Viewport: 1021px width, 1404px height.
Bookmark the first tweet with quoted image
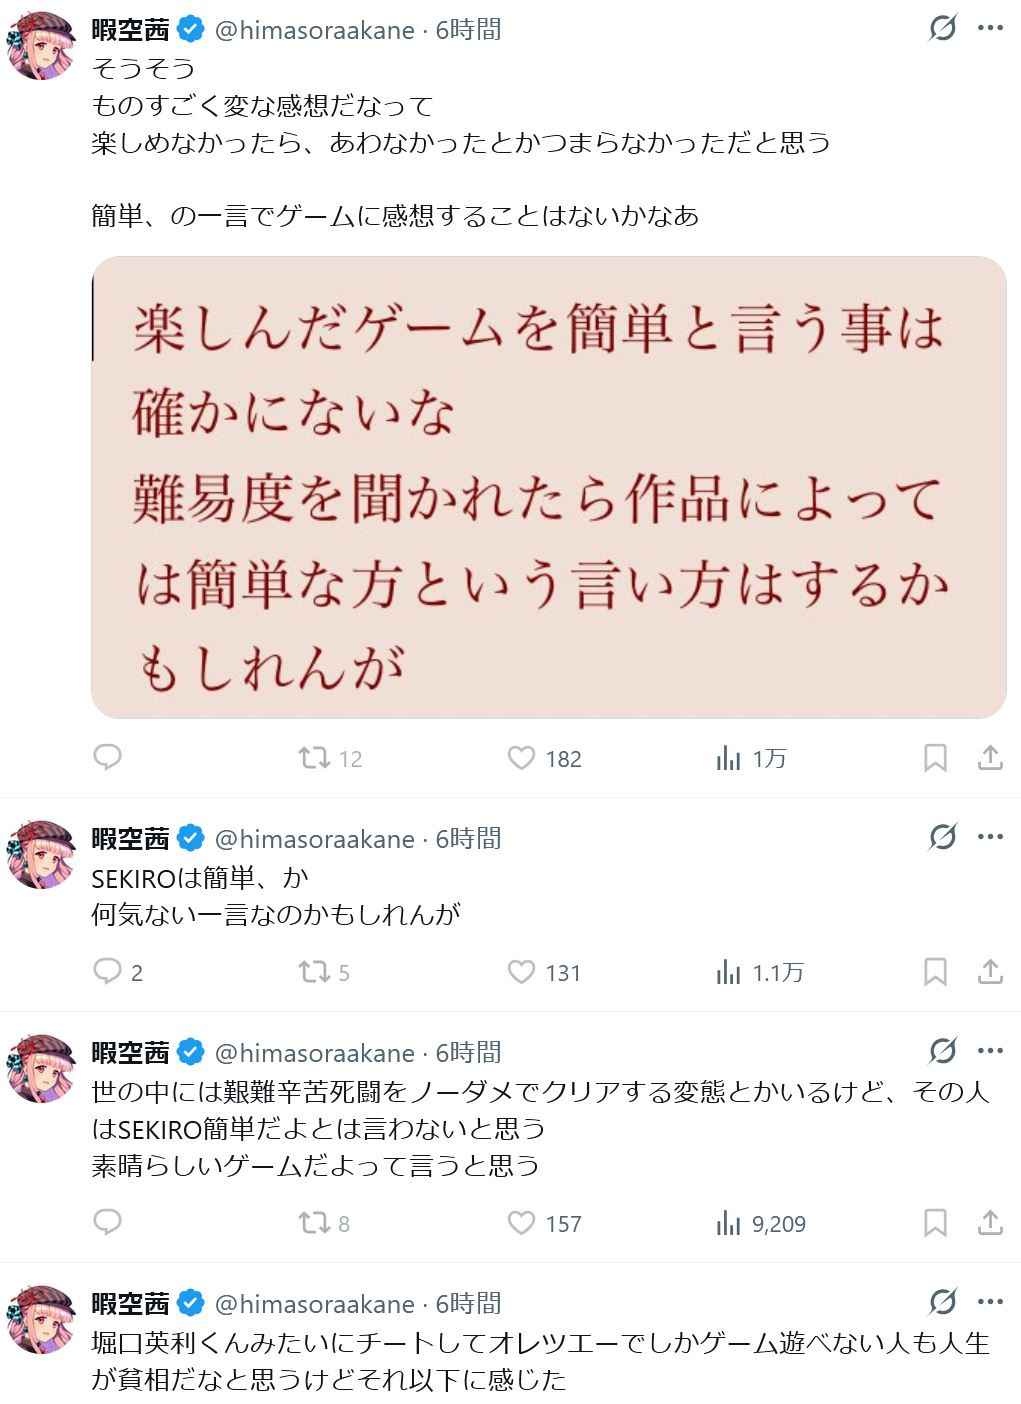point(935,758)
